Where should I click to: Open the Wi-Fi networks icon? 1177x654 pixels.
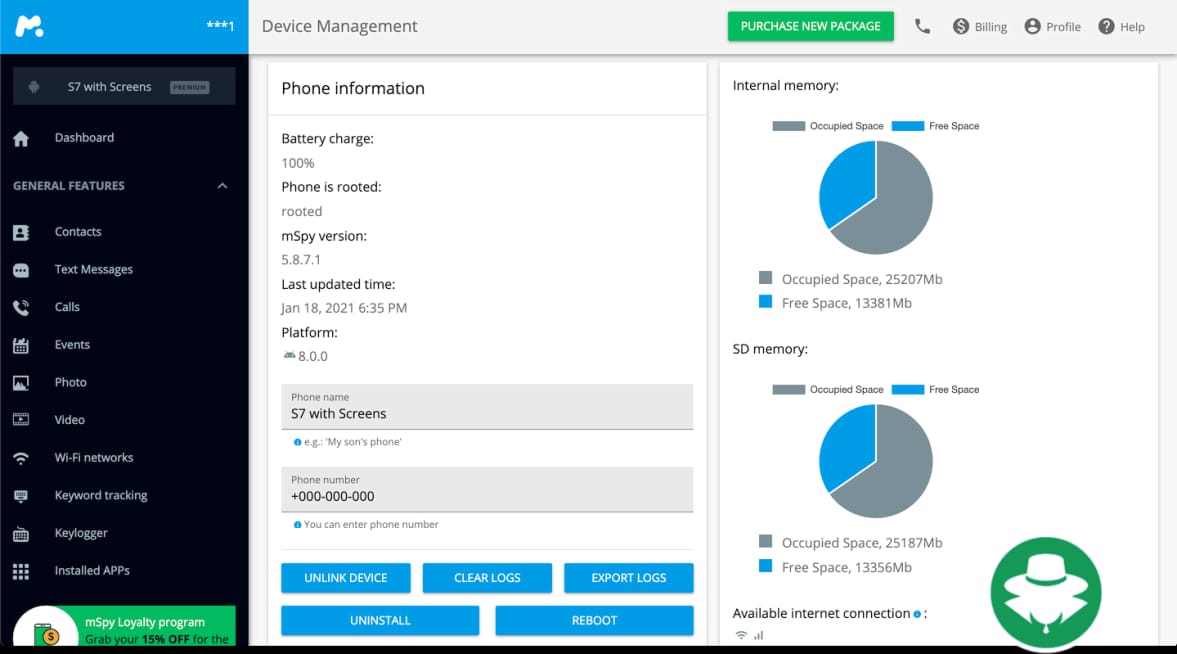click(x=21, y=458)
